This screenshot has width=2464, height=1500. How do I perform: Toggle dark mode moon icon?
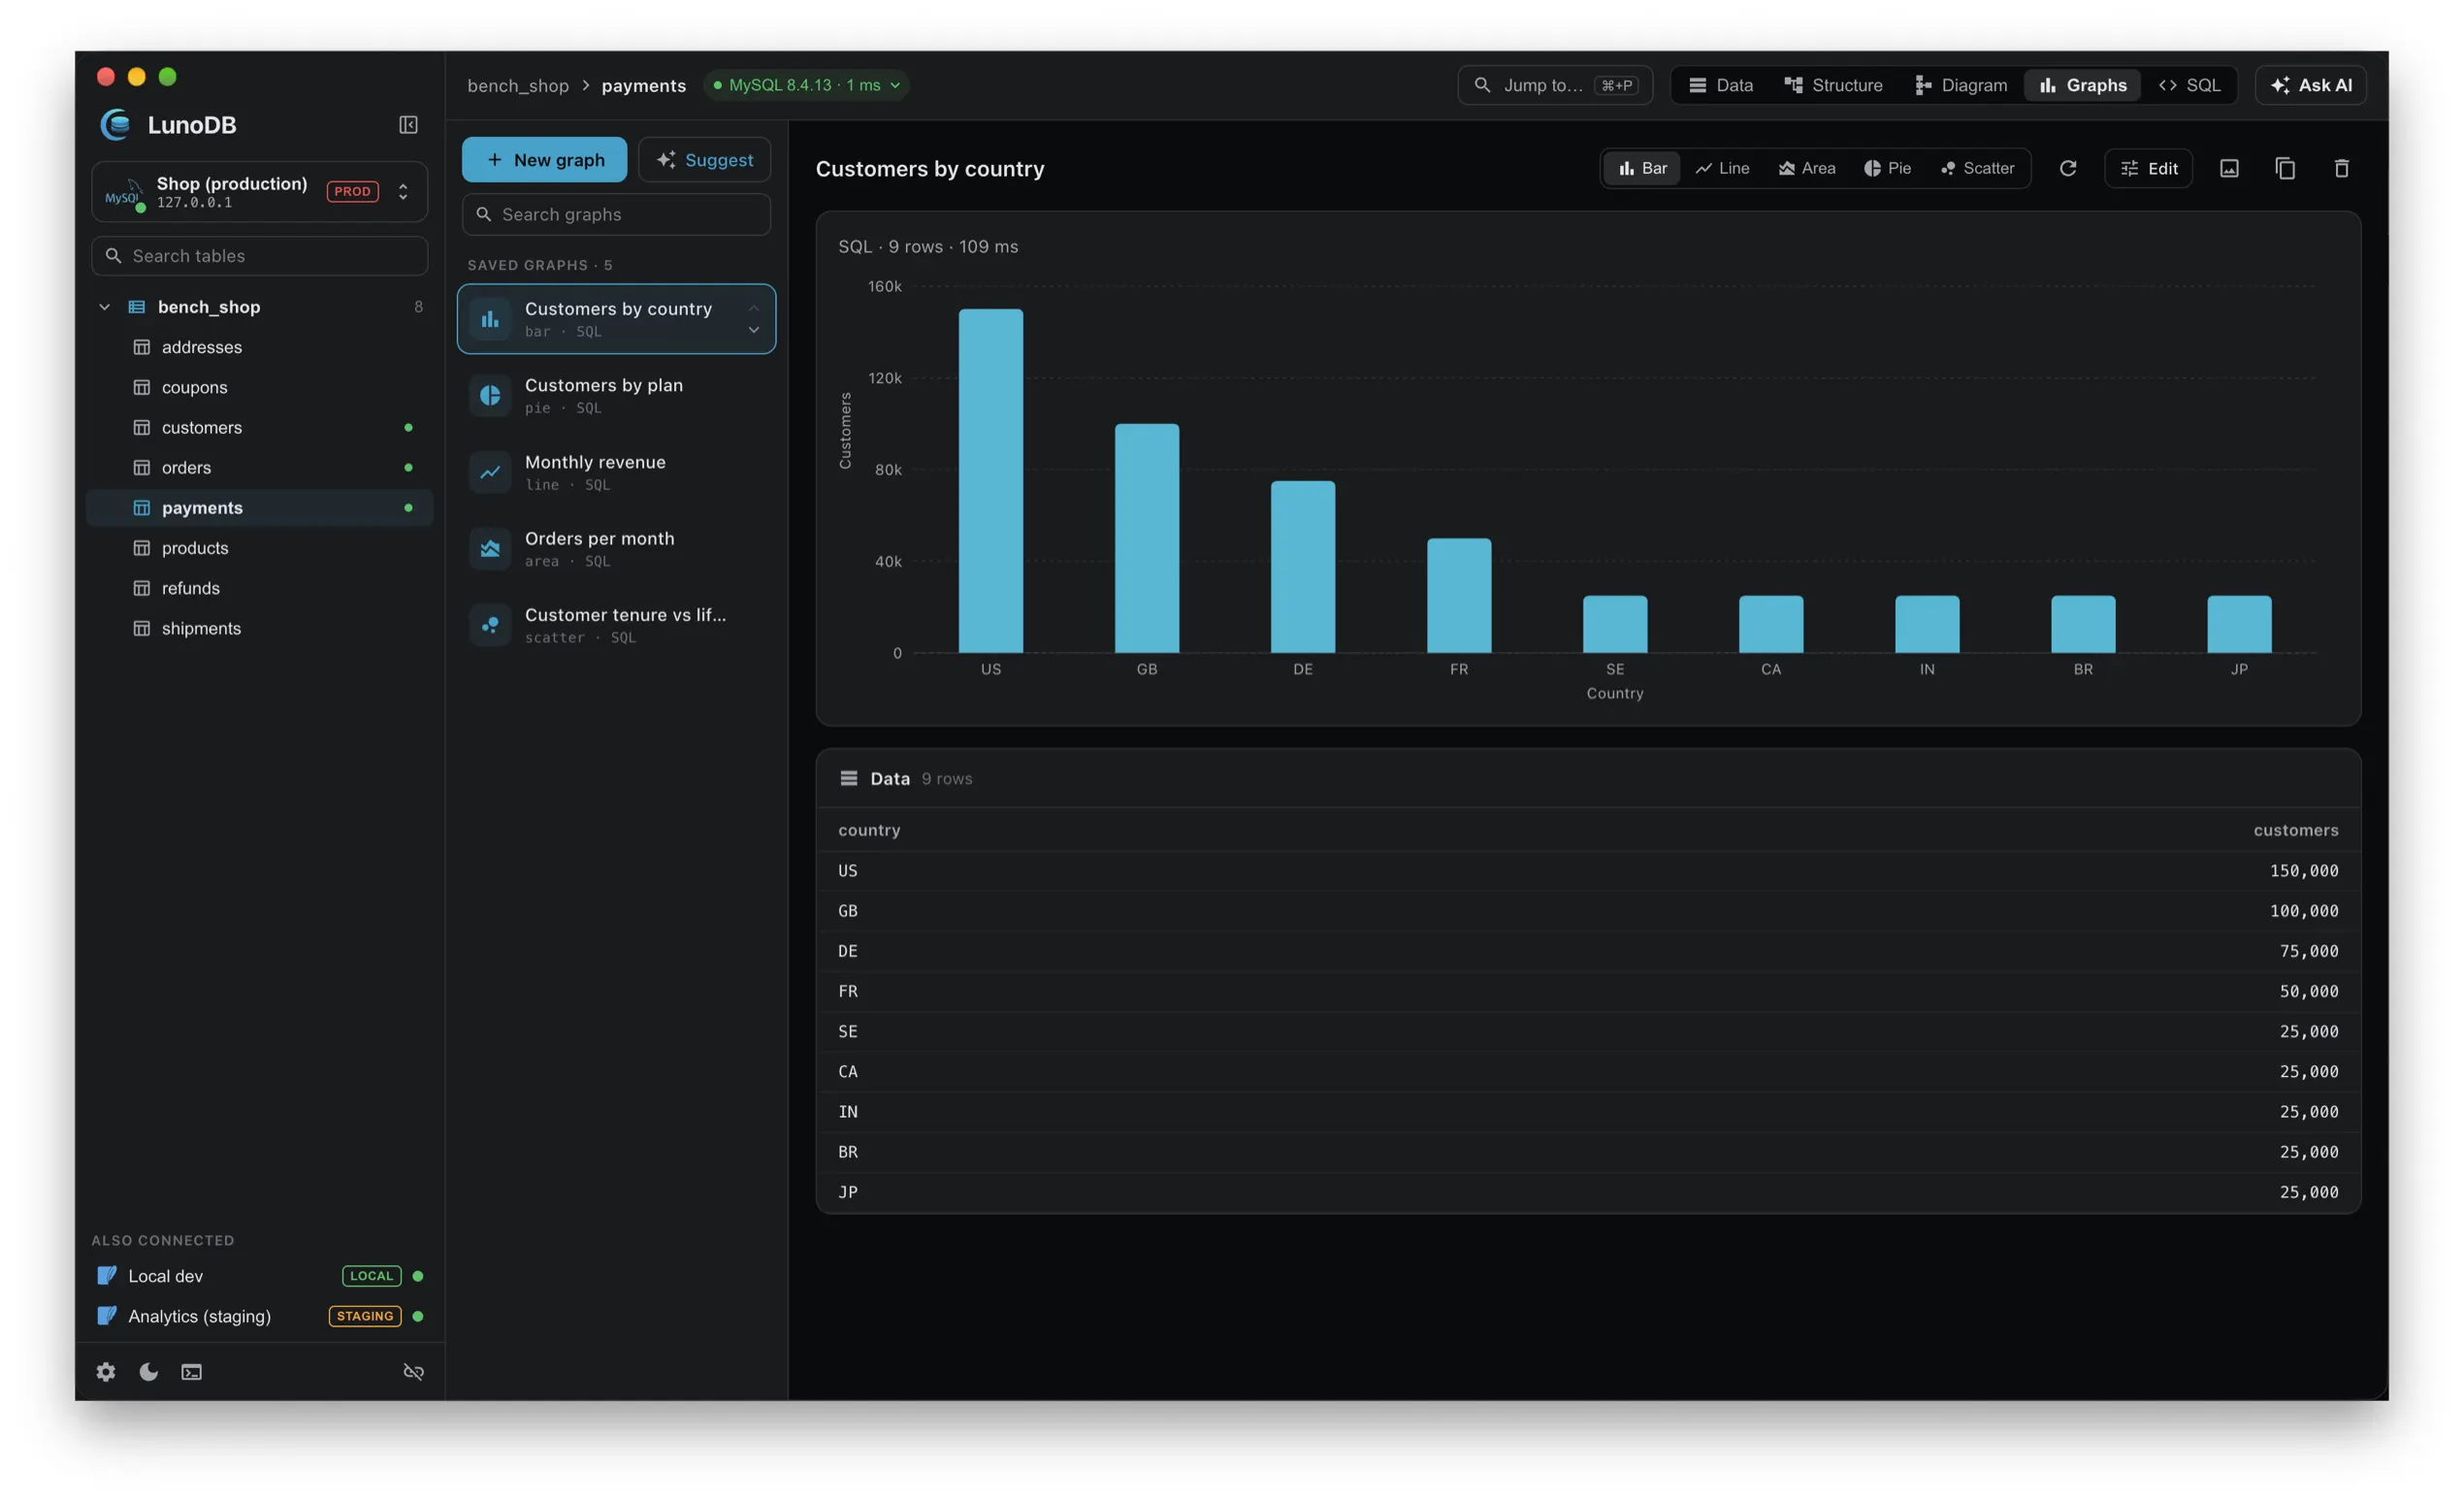[148, 1372]
